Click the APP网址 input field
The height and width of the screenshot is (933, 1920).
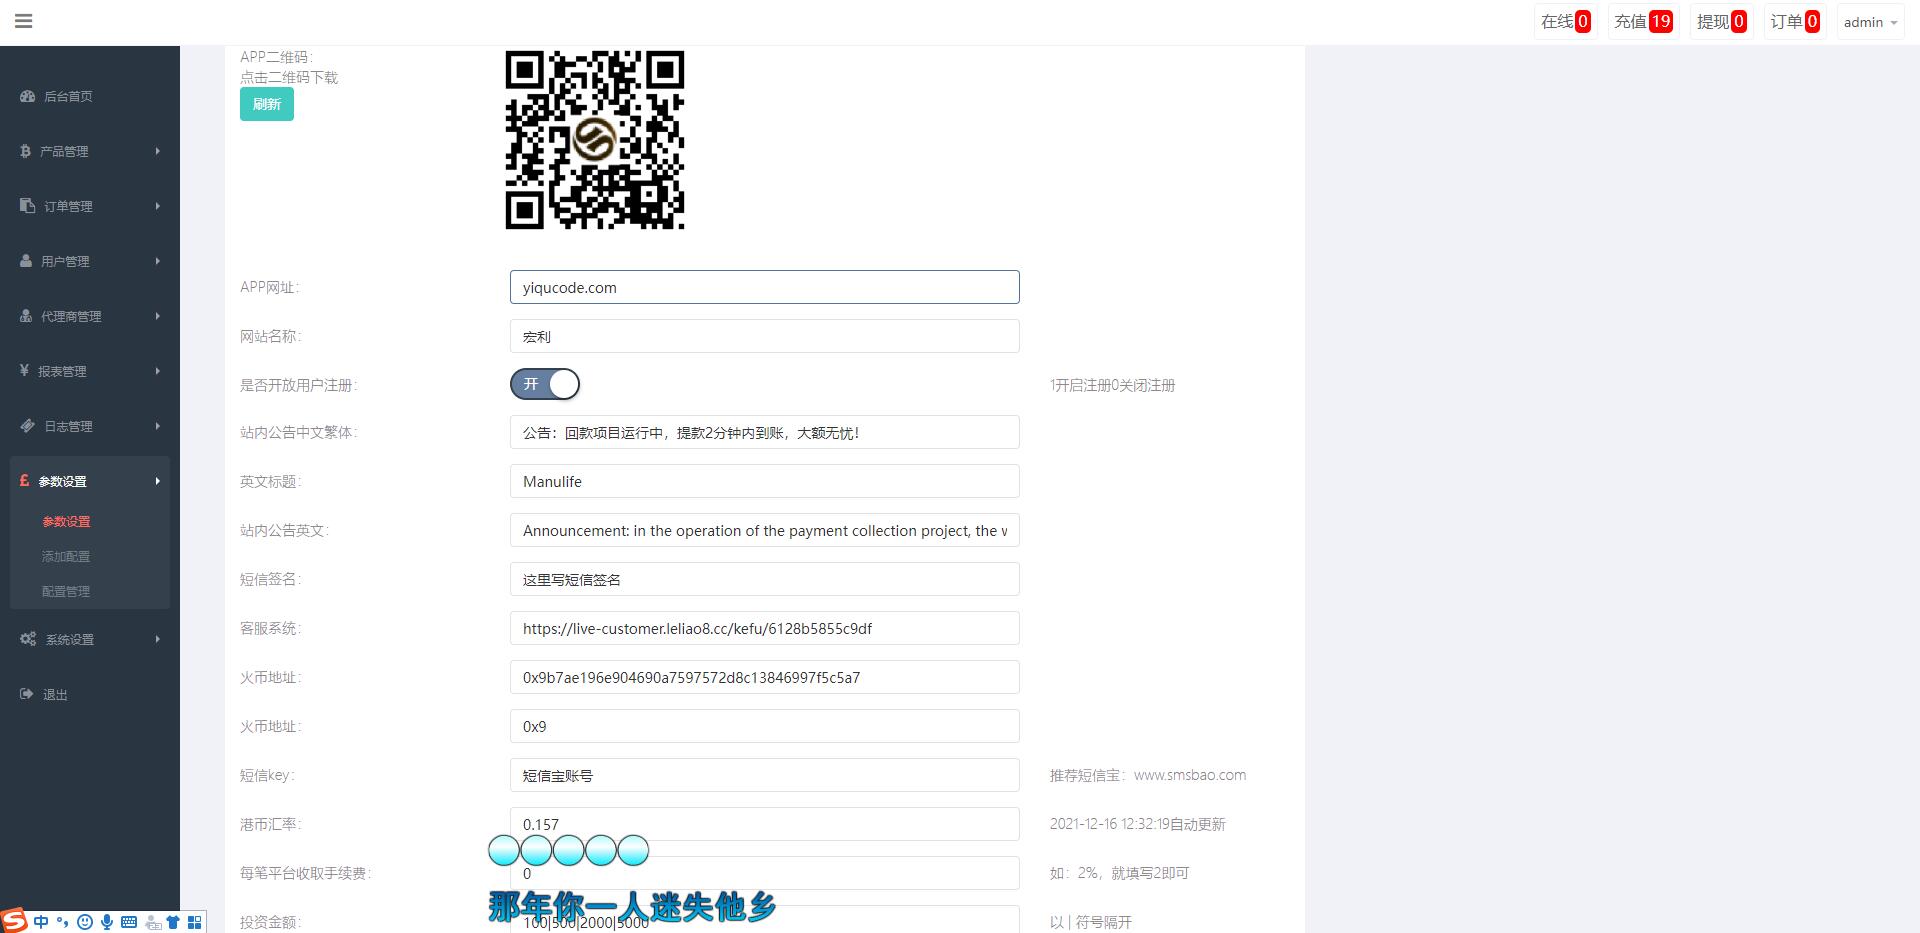tap(764, 287)
